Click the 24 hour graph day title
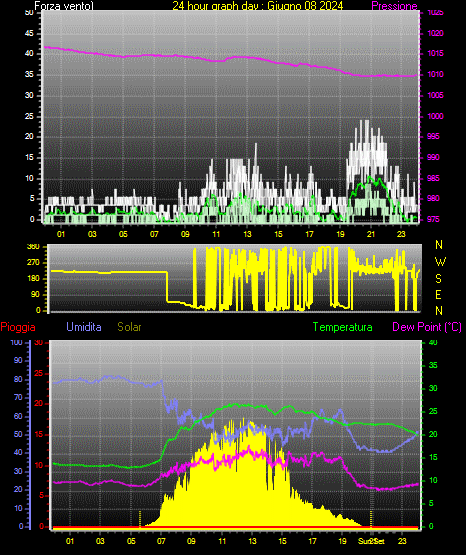 pos(258,6)
